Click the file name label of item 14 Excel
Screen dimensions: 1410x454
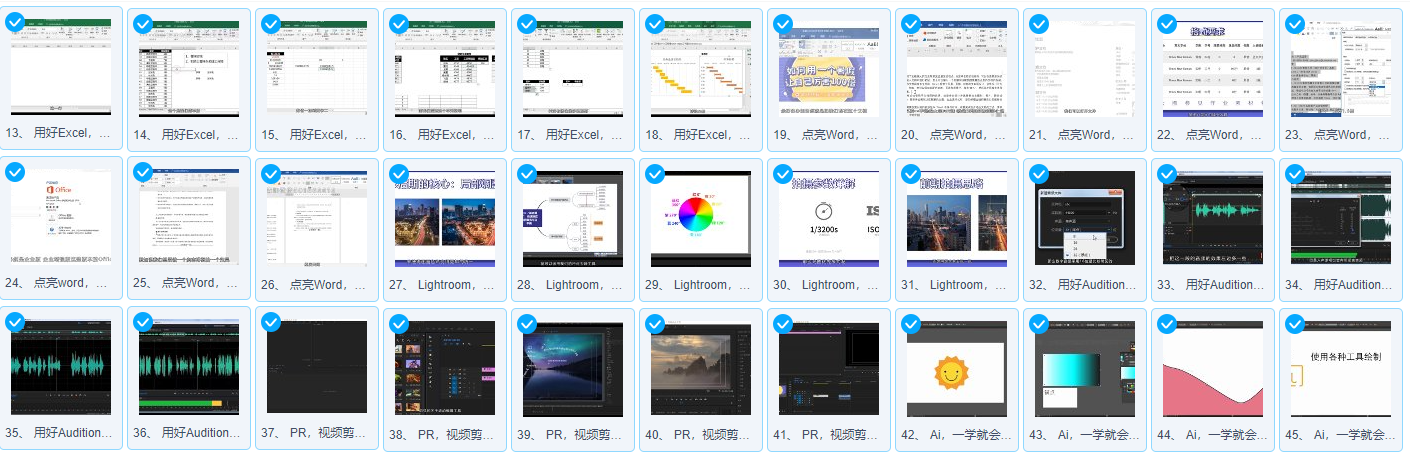click(189, 134)
